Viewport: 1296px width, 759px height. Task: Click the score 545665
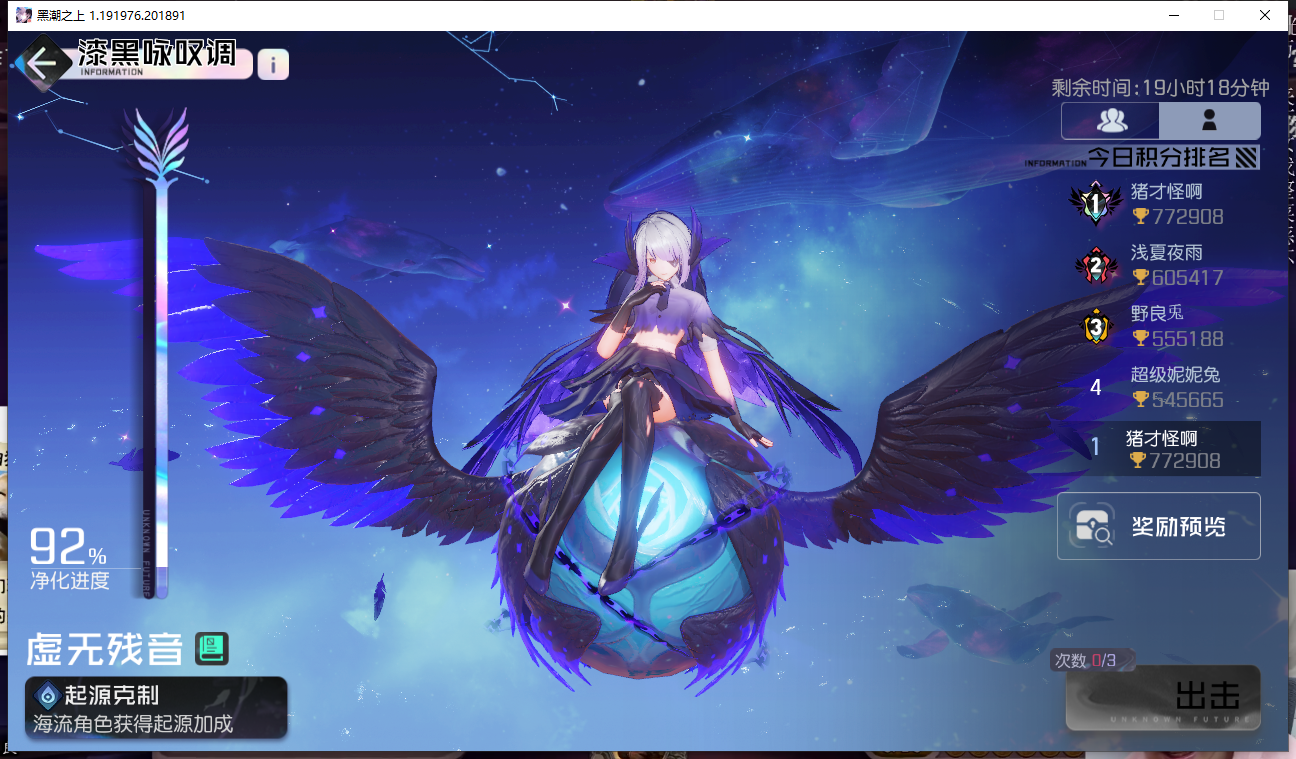coord(1187,400)
